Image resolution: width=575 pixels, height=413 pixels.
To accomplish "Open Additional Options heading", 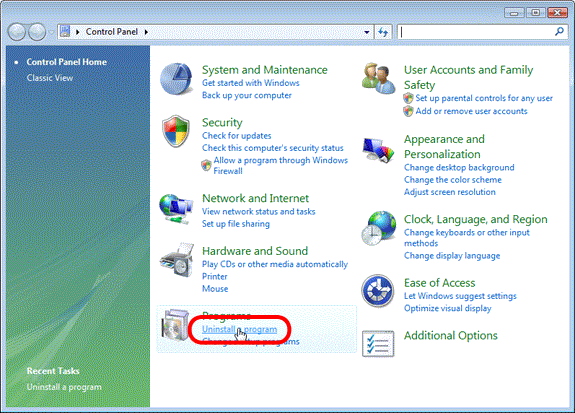I will [x=451, y=336].
